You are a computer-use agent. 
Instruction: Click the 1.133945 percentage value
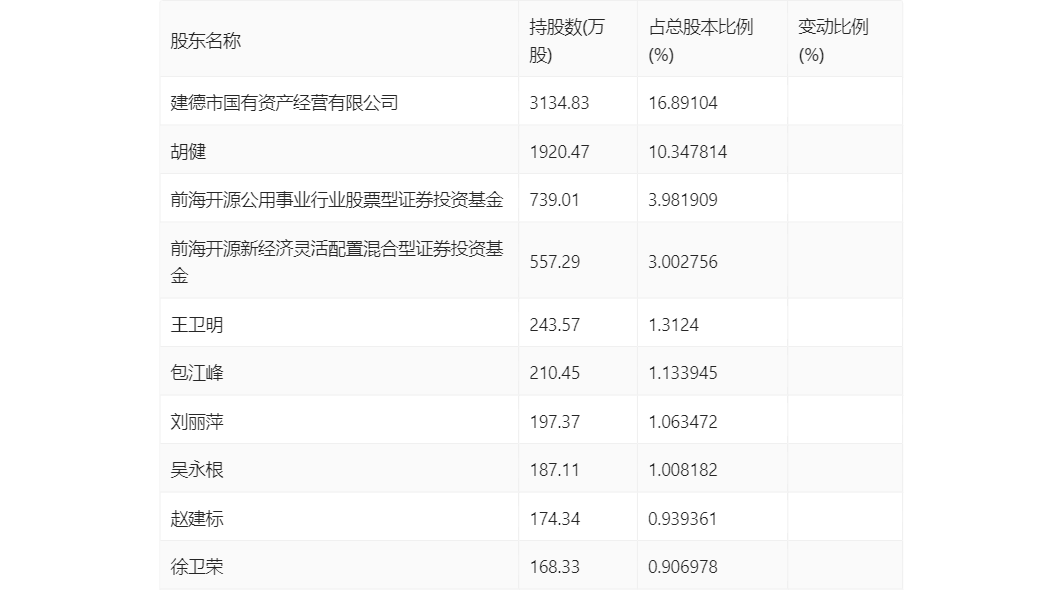tap(683, 373)
